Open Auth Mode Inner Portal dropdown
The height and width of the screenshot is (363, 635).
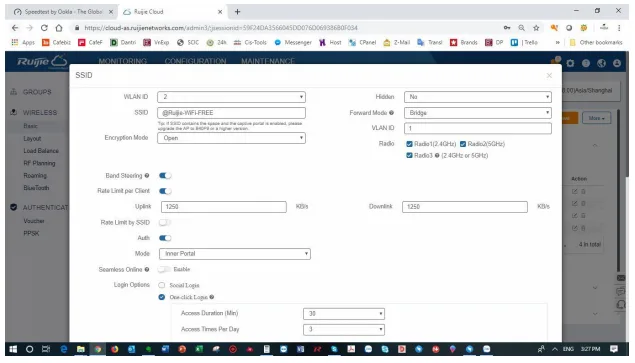(235, 254)
